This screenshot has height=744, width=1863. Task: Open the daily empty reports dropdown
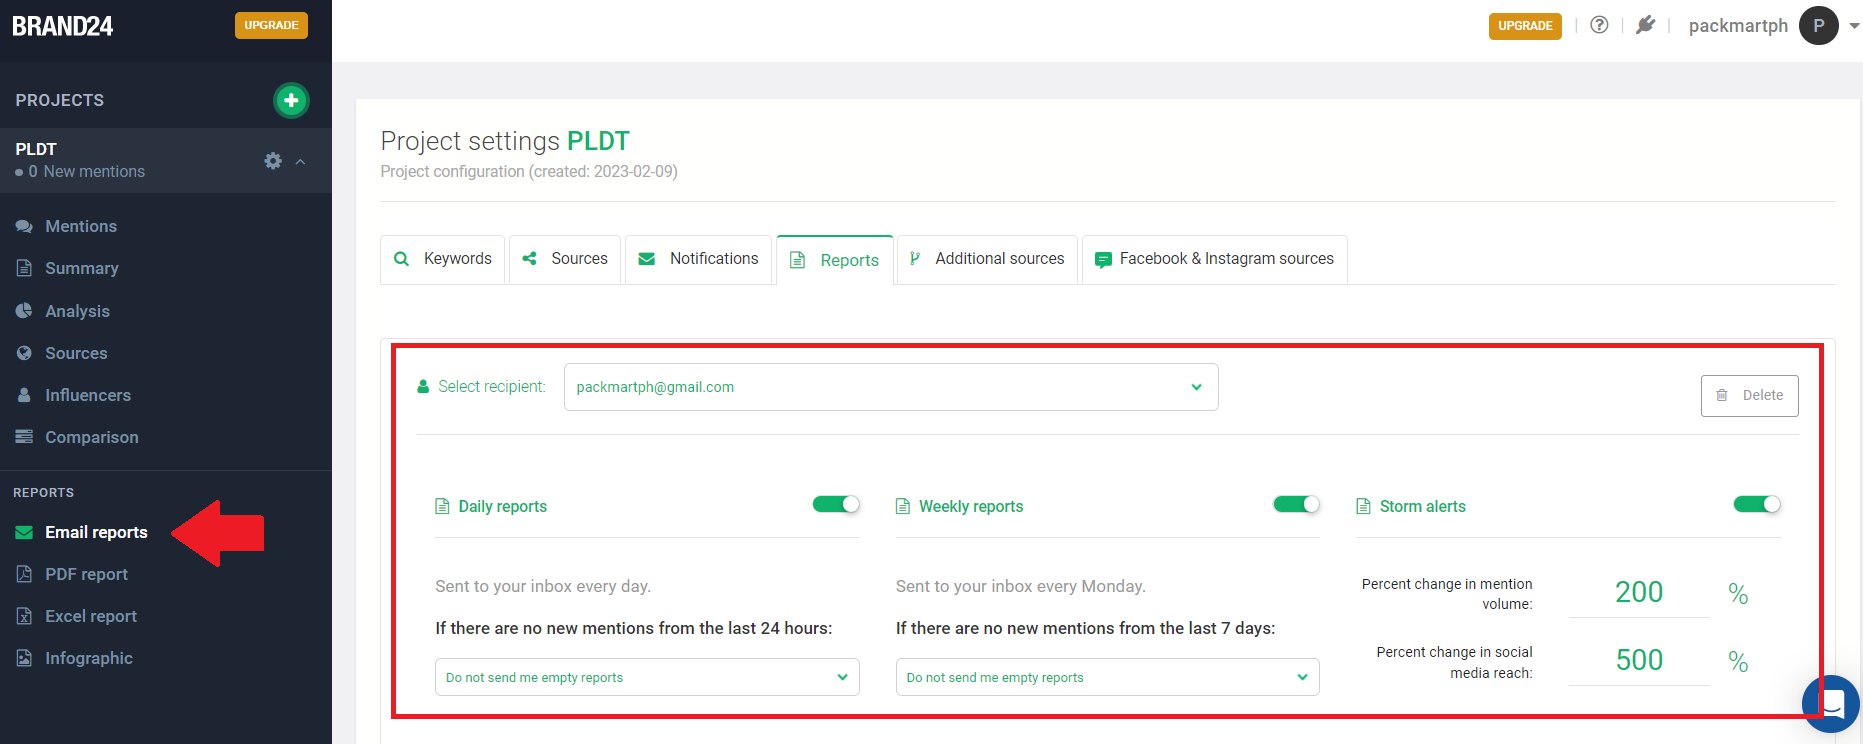coord(647,677)
